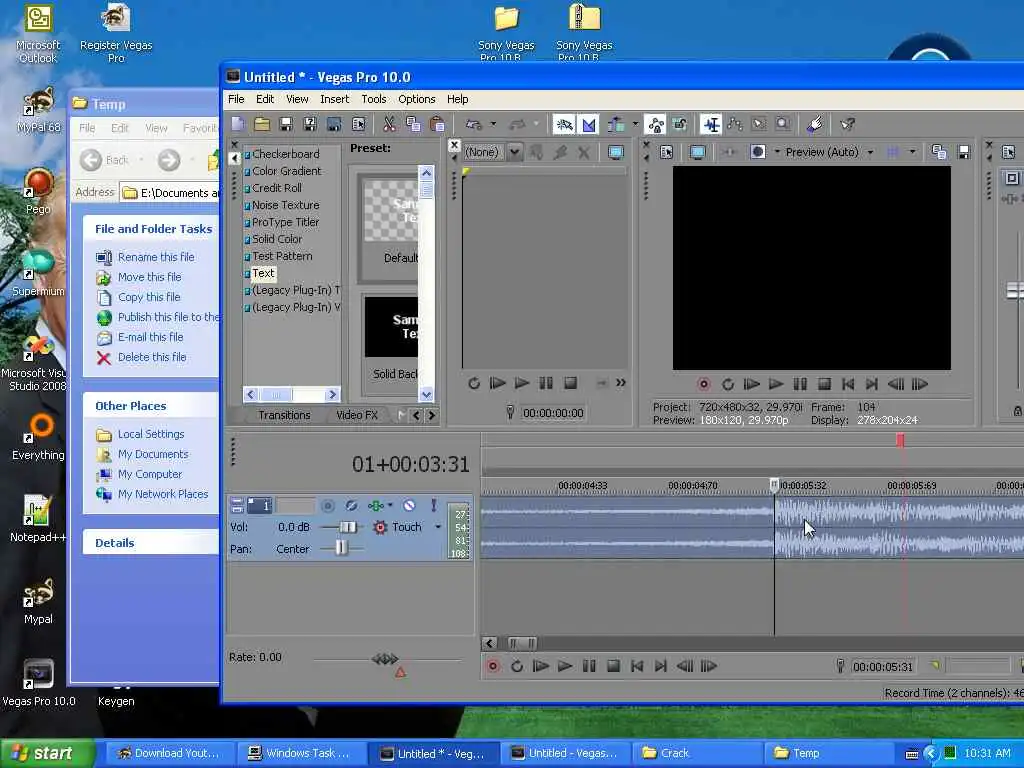Click the Solid Background text preset thumbnail
Screen dimensions: 1024x768
(x=391, y=327)
